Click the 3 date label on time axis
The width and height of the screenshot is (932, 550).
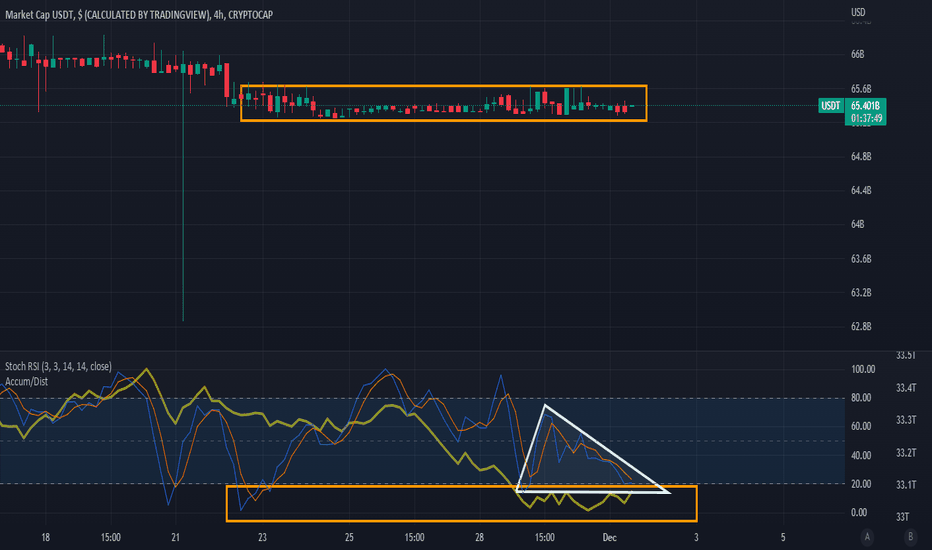click(x=696, y=538)
